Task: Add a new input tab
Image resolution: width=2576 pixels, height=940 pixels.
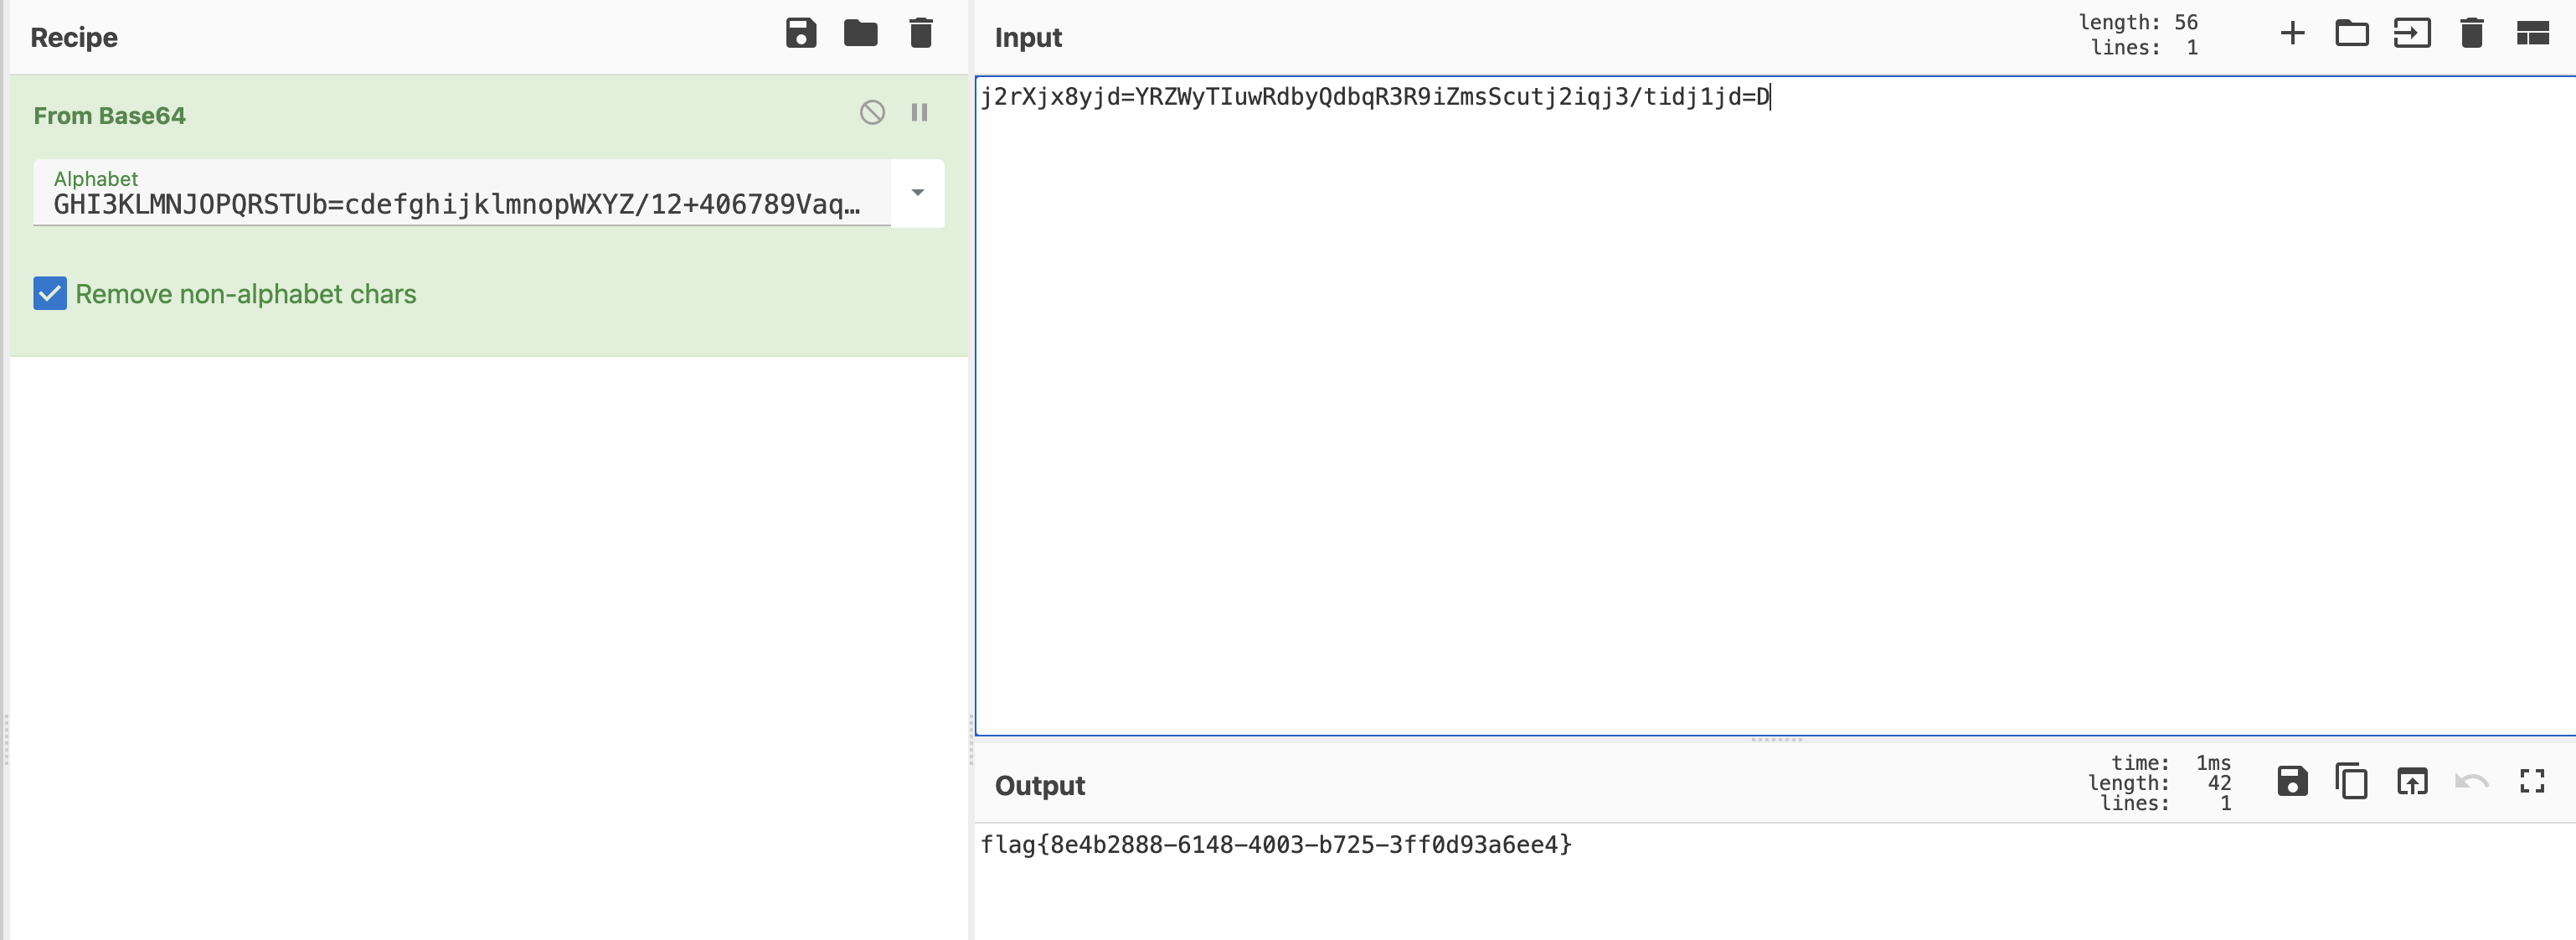Action: click(x=2292, y=34)
